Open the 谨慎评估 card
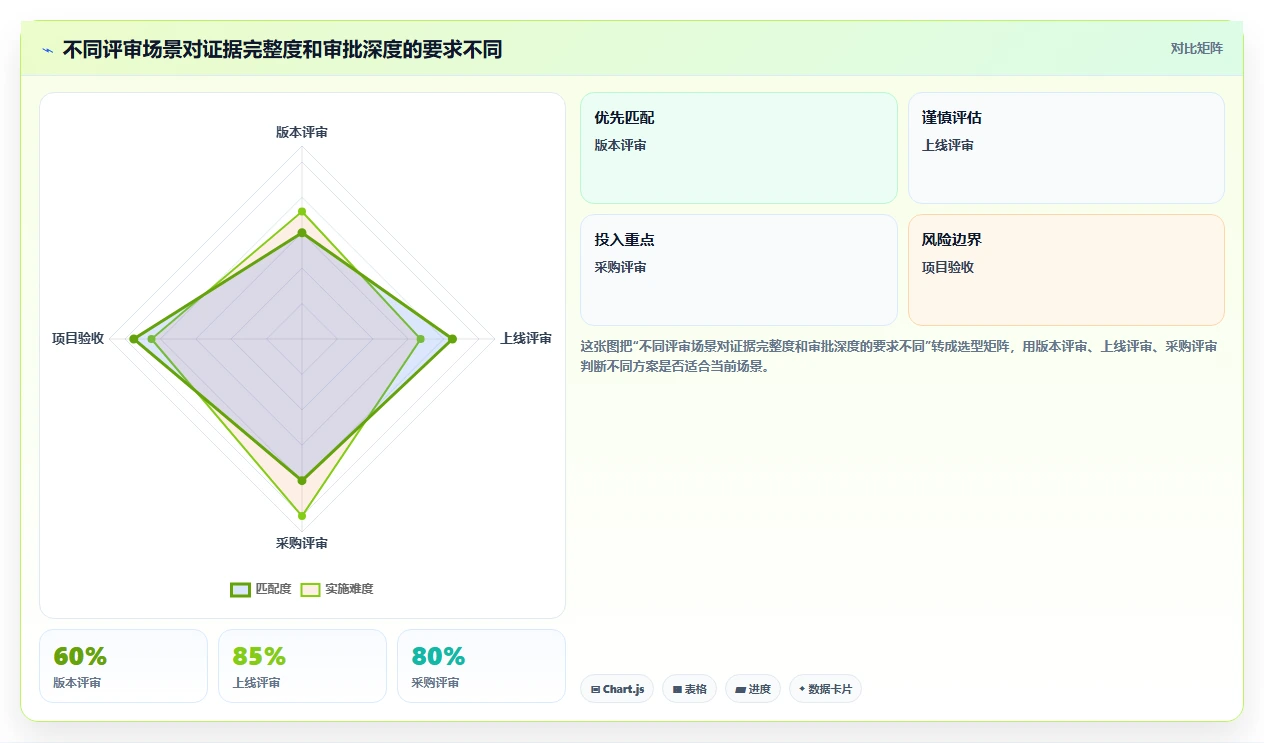The image size is (1264, 743). click(1066, 148)
